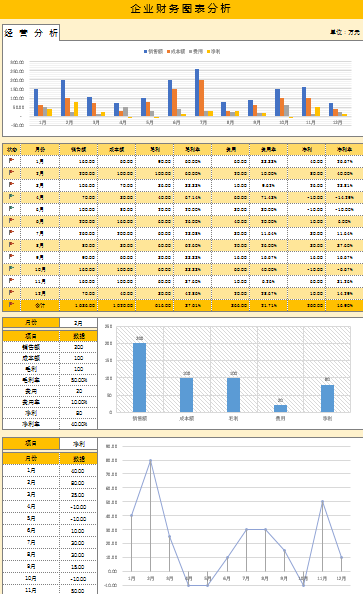
Task: Click the green status flag in the 4月 row
Action: (x=12, y=197)
